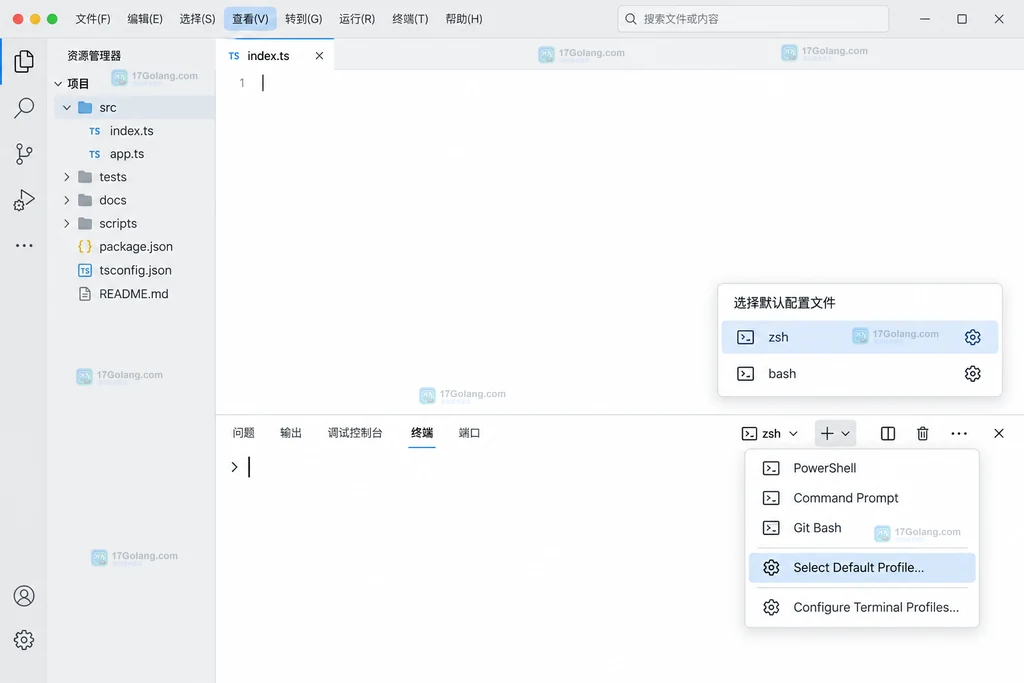Screen dimensions: 1024x683
Task: Open the 文件(F) menu
Action: coord(93,19)
